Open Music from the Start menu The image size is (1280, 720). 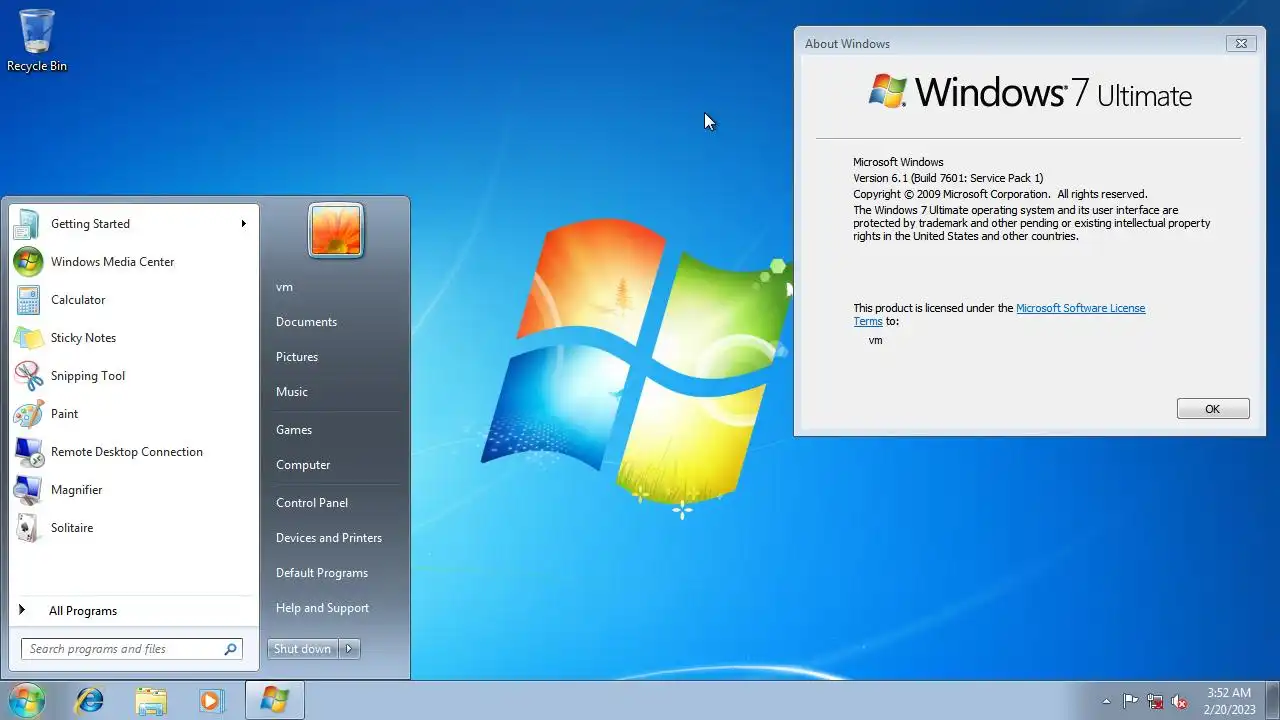coord(292,392)
